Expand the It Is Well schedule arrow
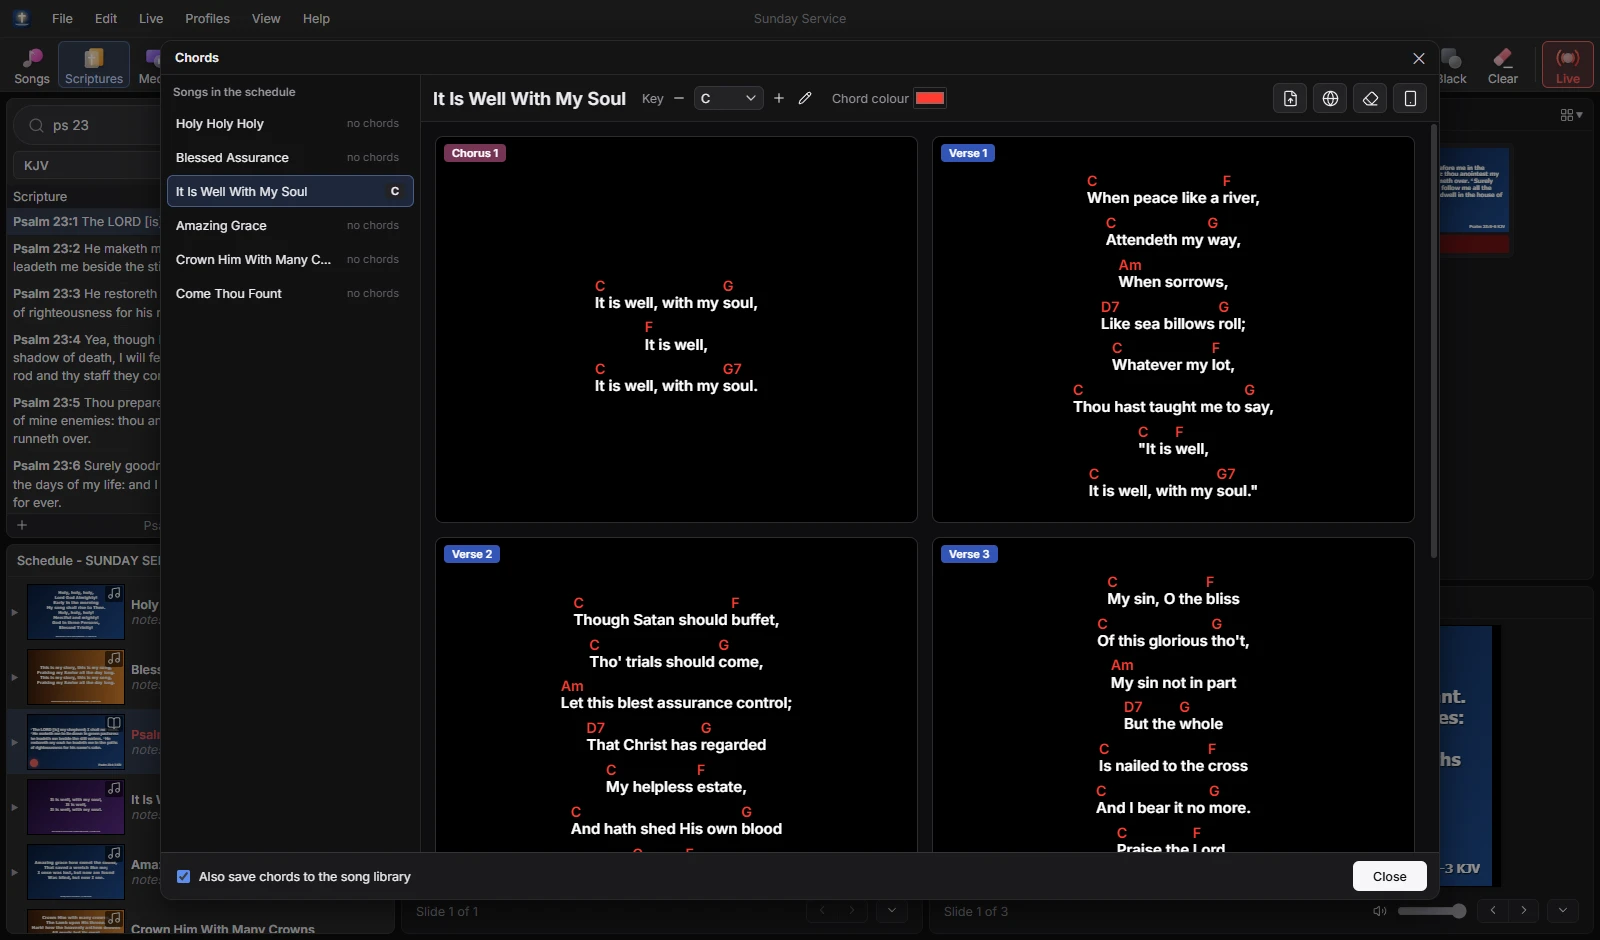 click(14, 807)
